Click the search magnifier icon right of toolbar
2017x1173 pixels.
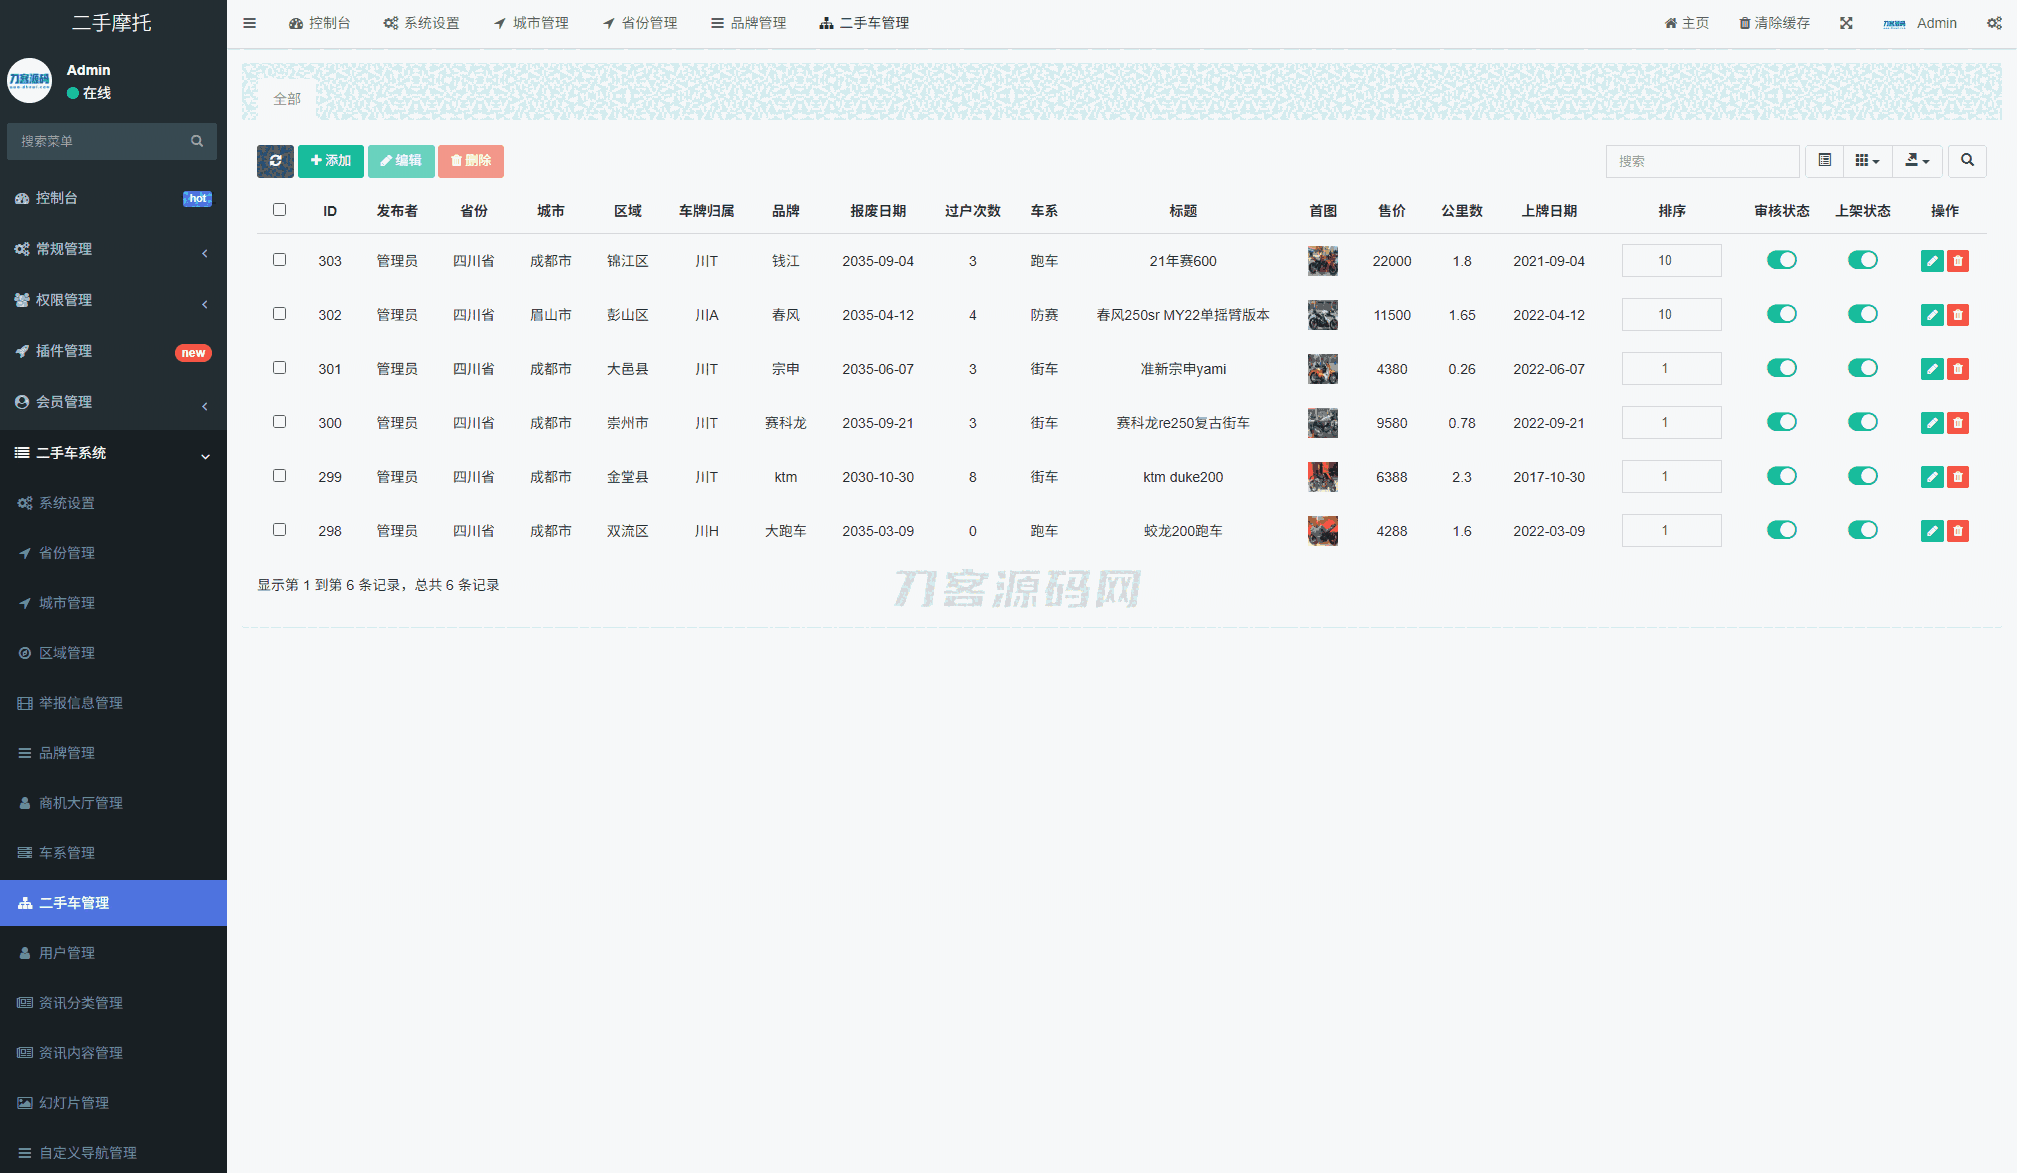point(1967,161)
